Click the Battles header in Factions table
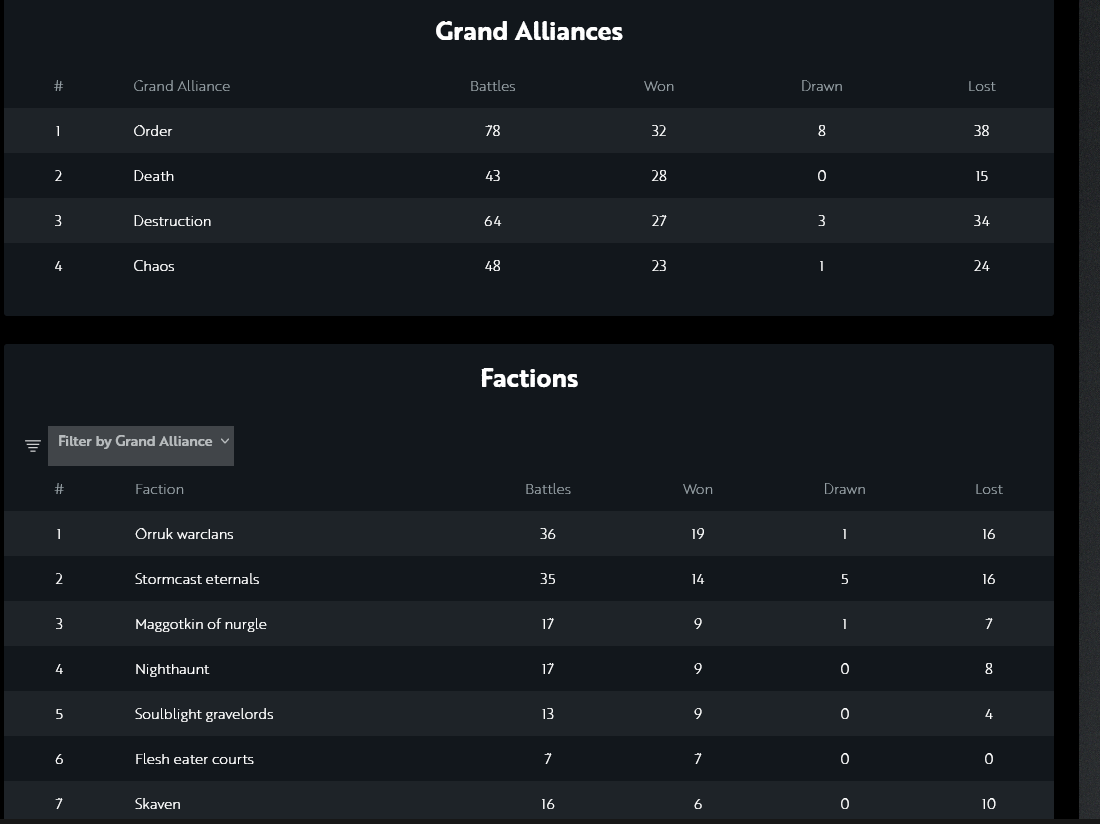This screenshot has height=824, width=1100. [548, 489]
